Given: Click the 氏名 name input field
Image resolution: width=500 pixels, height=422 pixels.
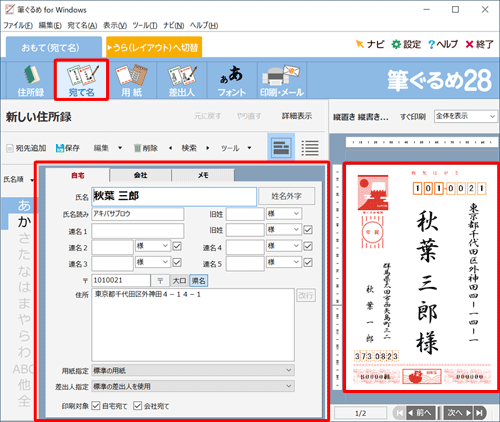Looking at the screenshot, I should point(174,196).
